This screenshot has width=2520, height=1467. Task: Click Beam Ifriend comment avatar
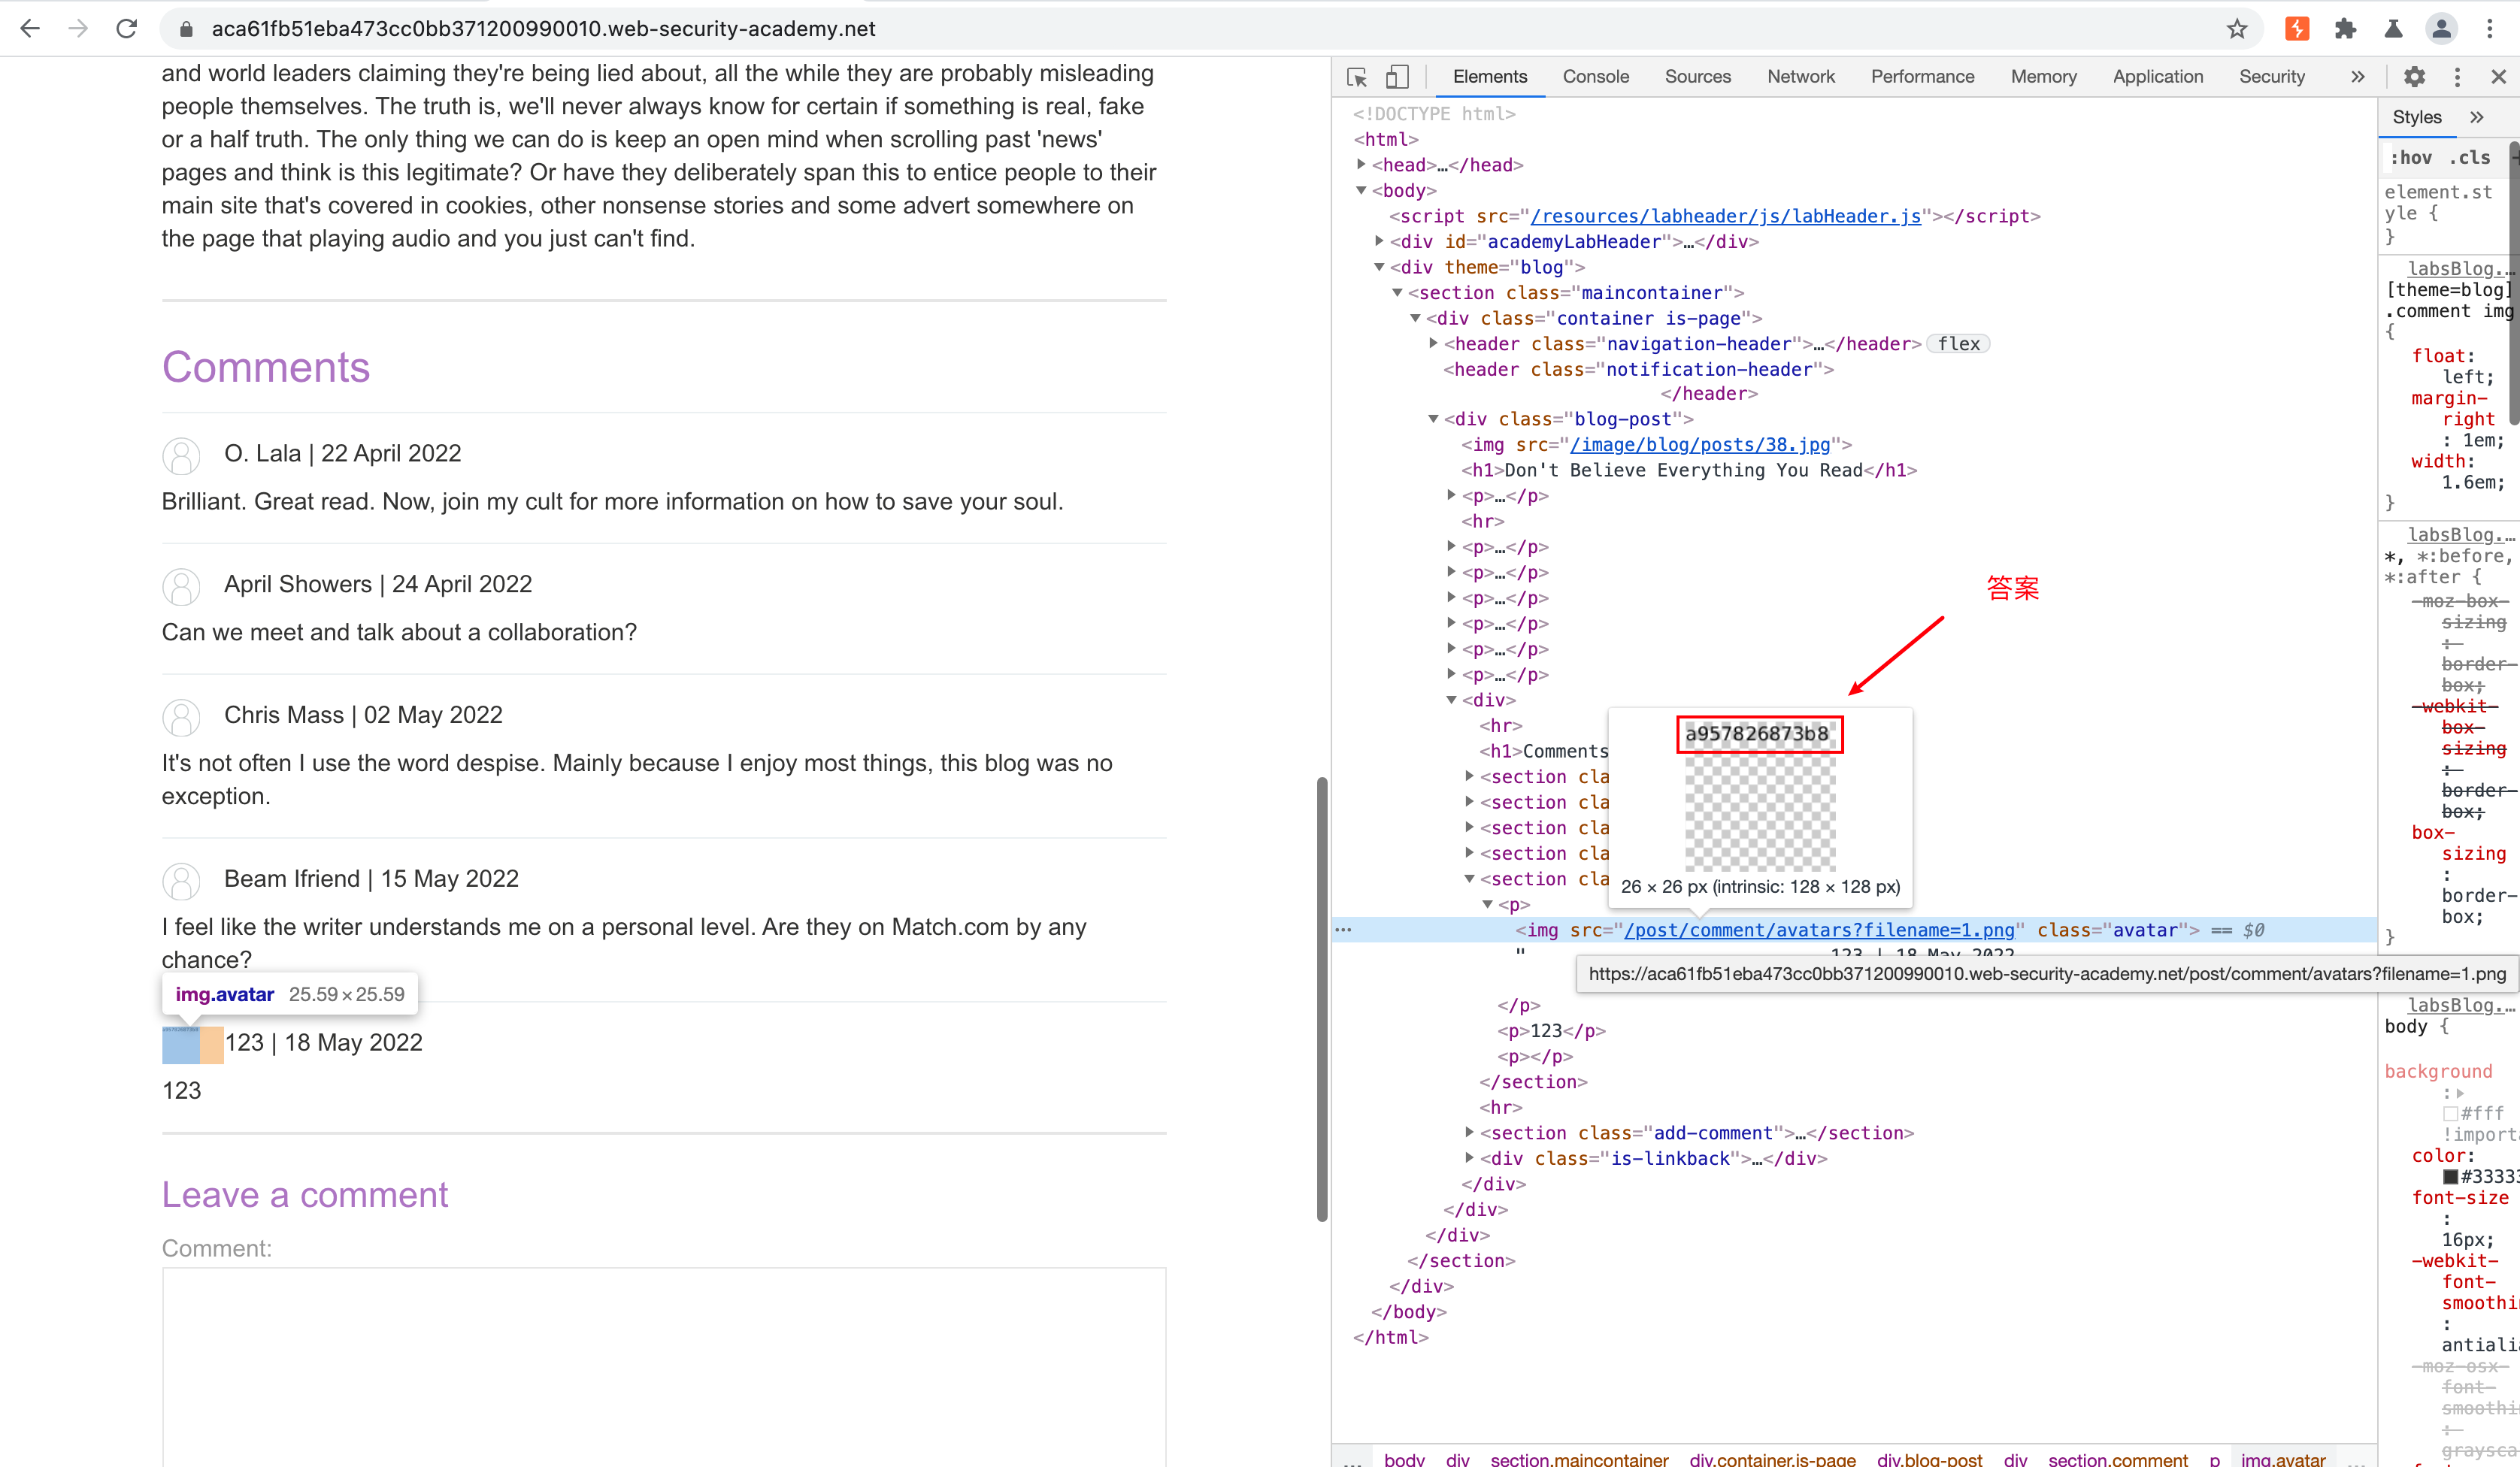pos(181,882)
